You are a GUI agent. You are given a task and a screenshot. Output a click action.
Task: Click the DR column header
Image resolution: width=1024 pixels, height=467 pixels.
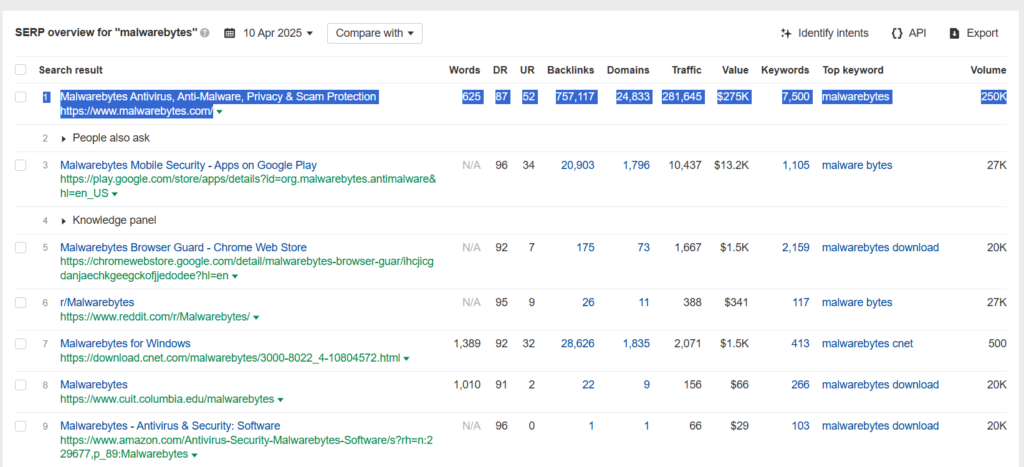click(x=501, y=70)
